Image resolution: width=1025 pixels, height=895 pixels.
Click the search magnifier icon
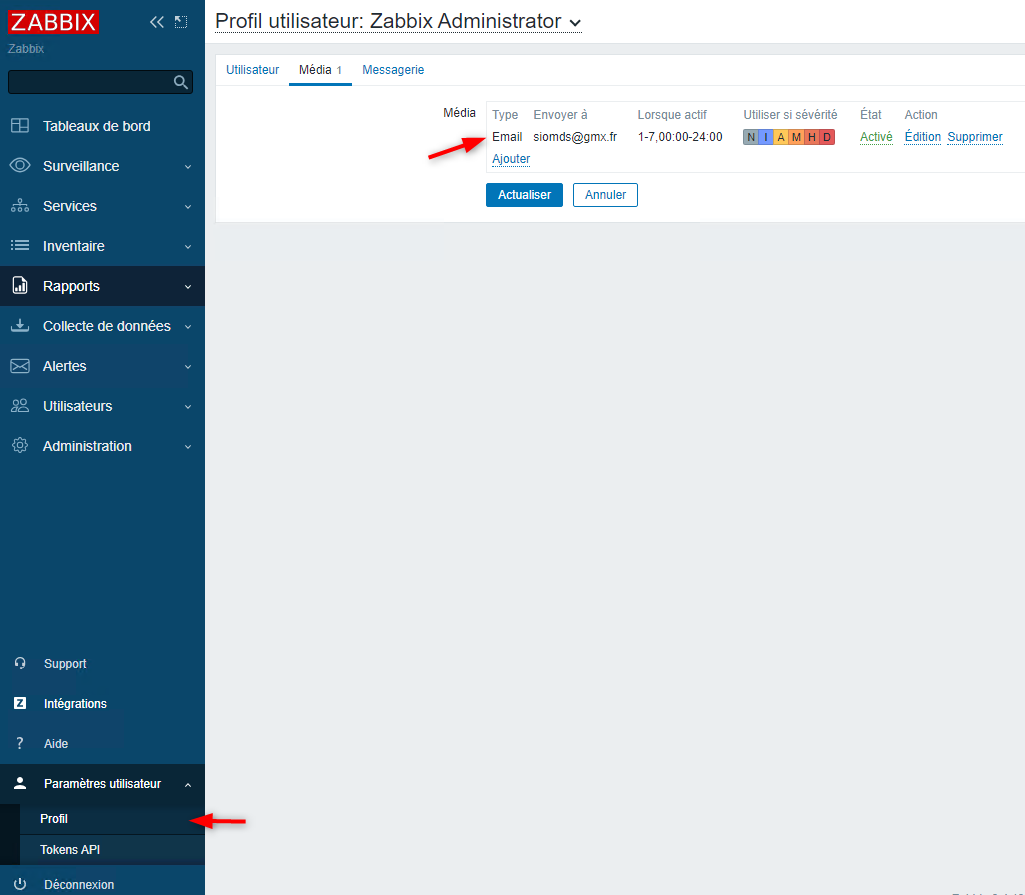pos(181,82)
